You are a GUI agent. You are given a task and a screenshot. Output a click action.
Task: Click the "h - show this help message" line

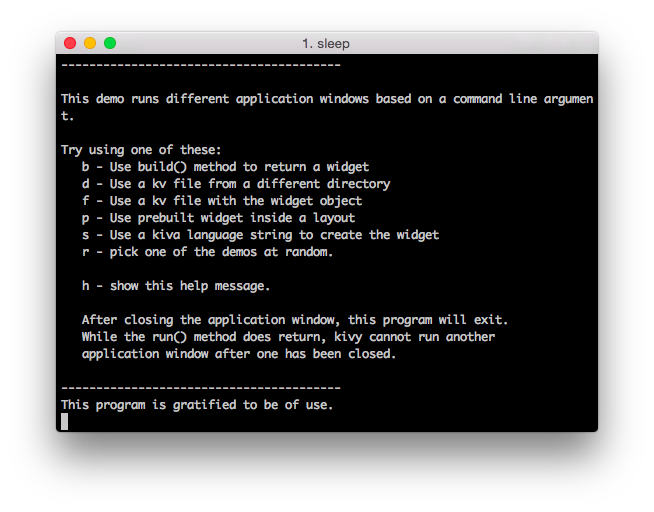176,286
